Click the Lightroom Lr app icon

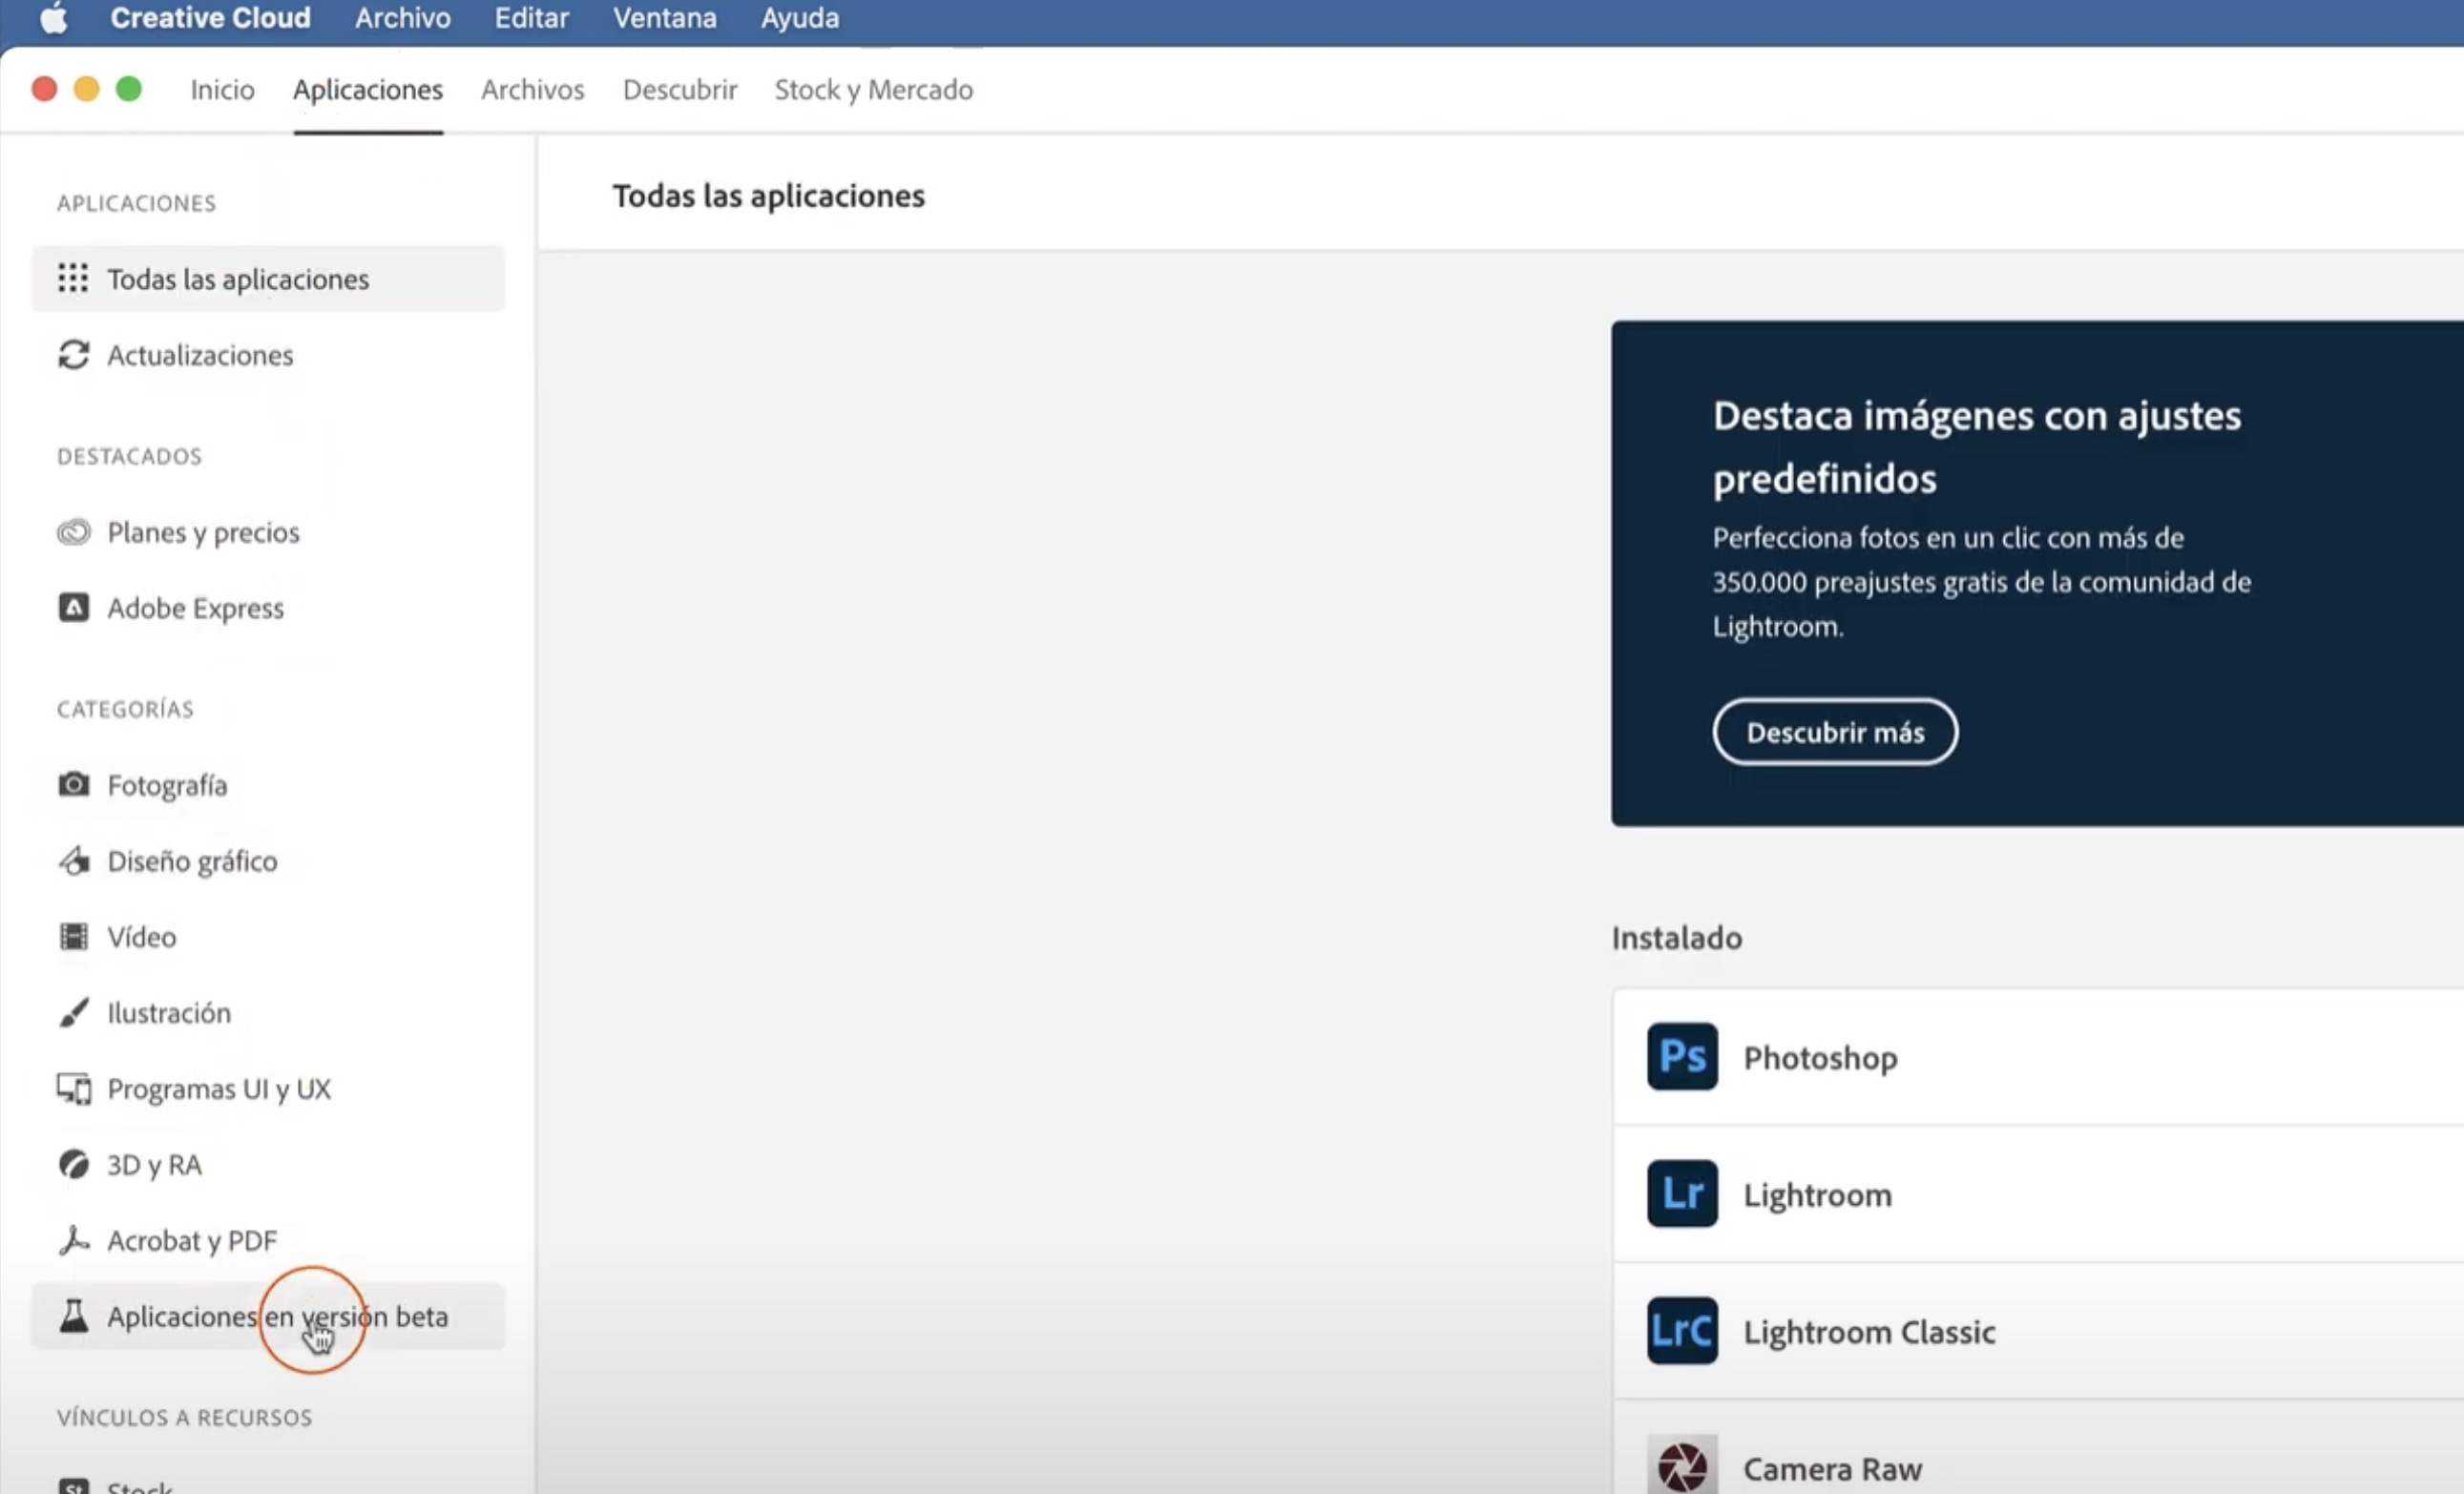[x=1682, y=1193]
